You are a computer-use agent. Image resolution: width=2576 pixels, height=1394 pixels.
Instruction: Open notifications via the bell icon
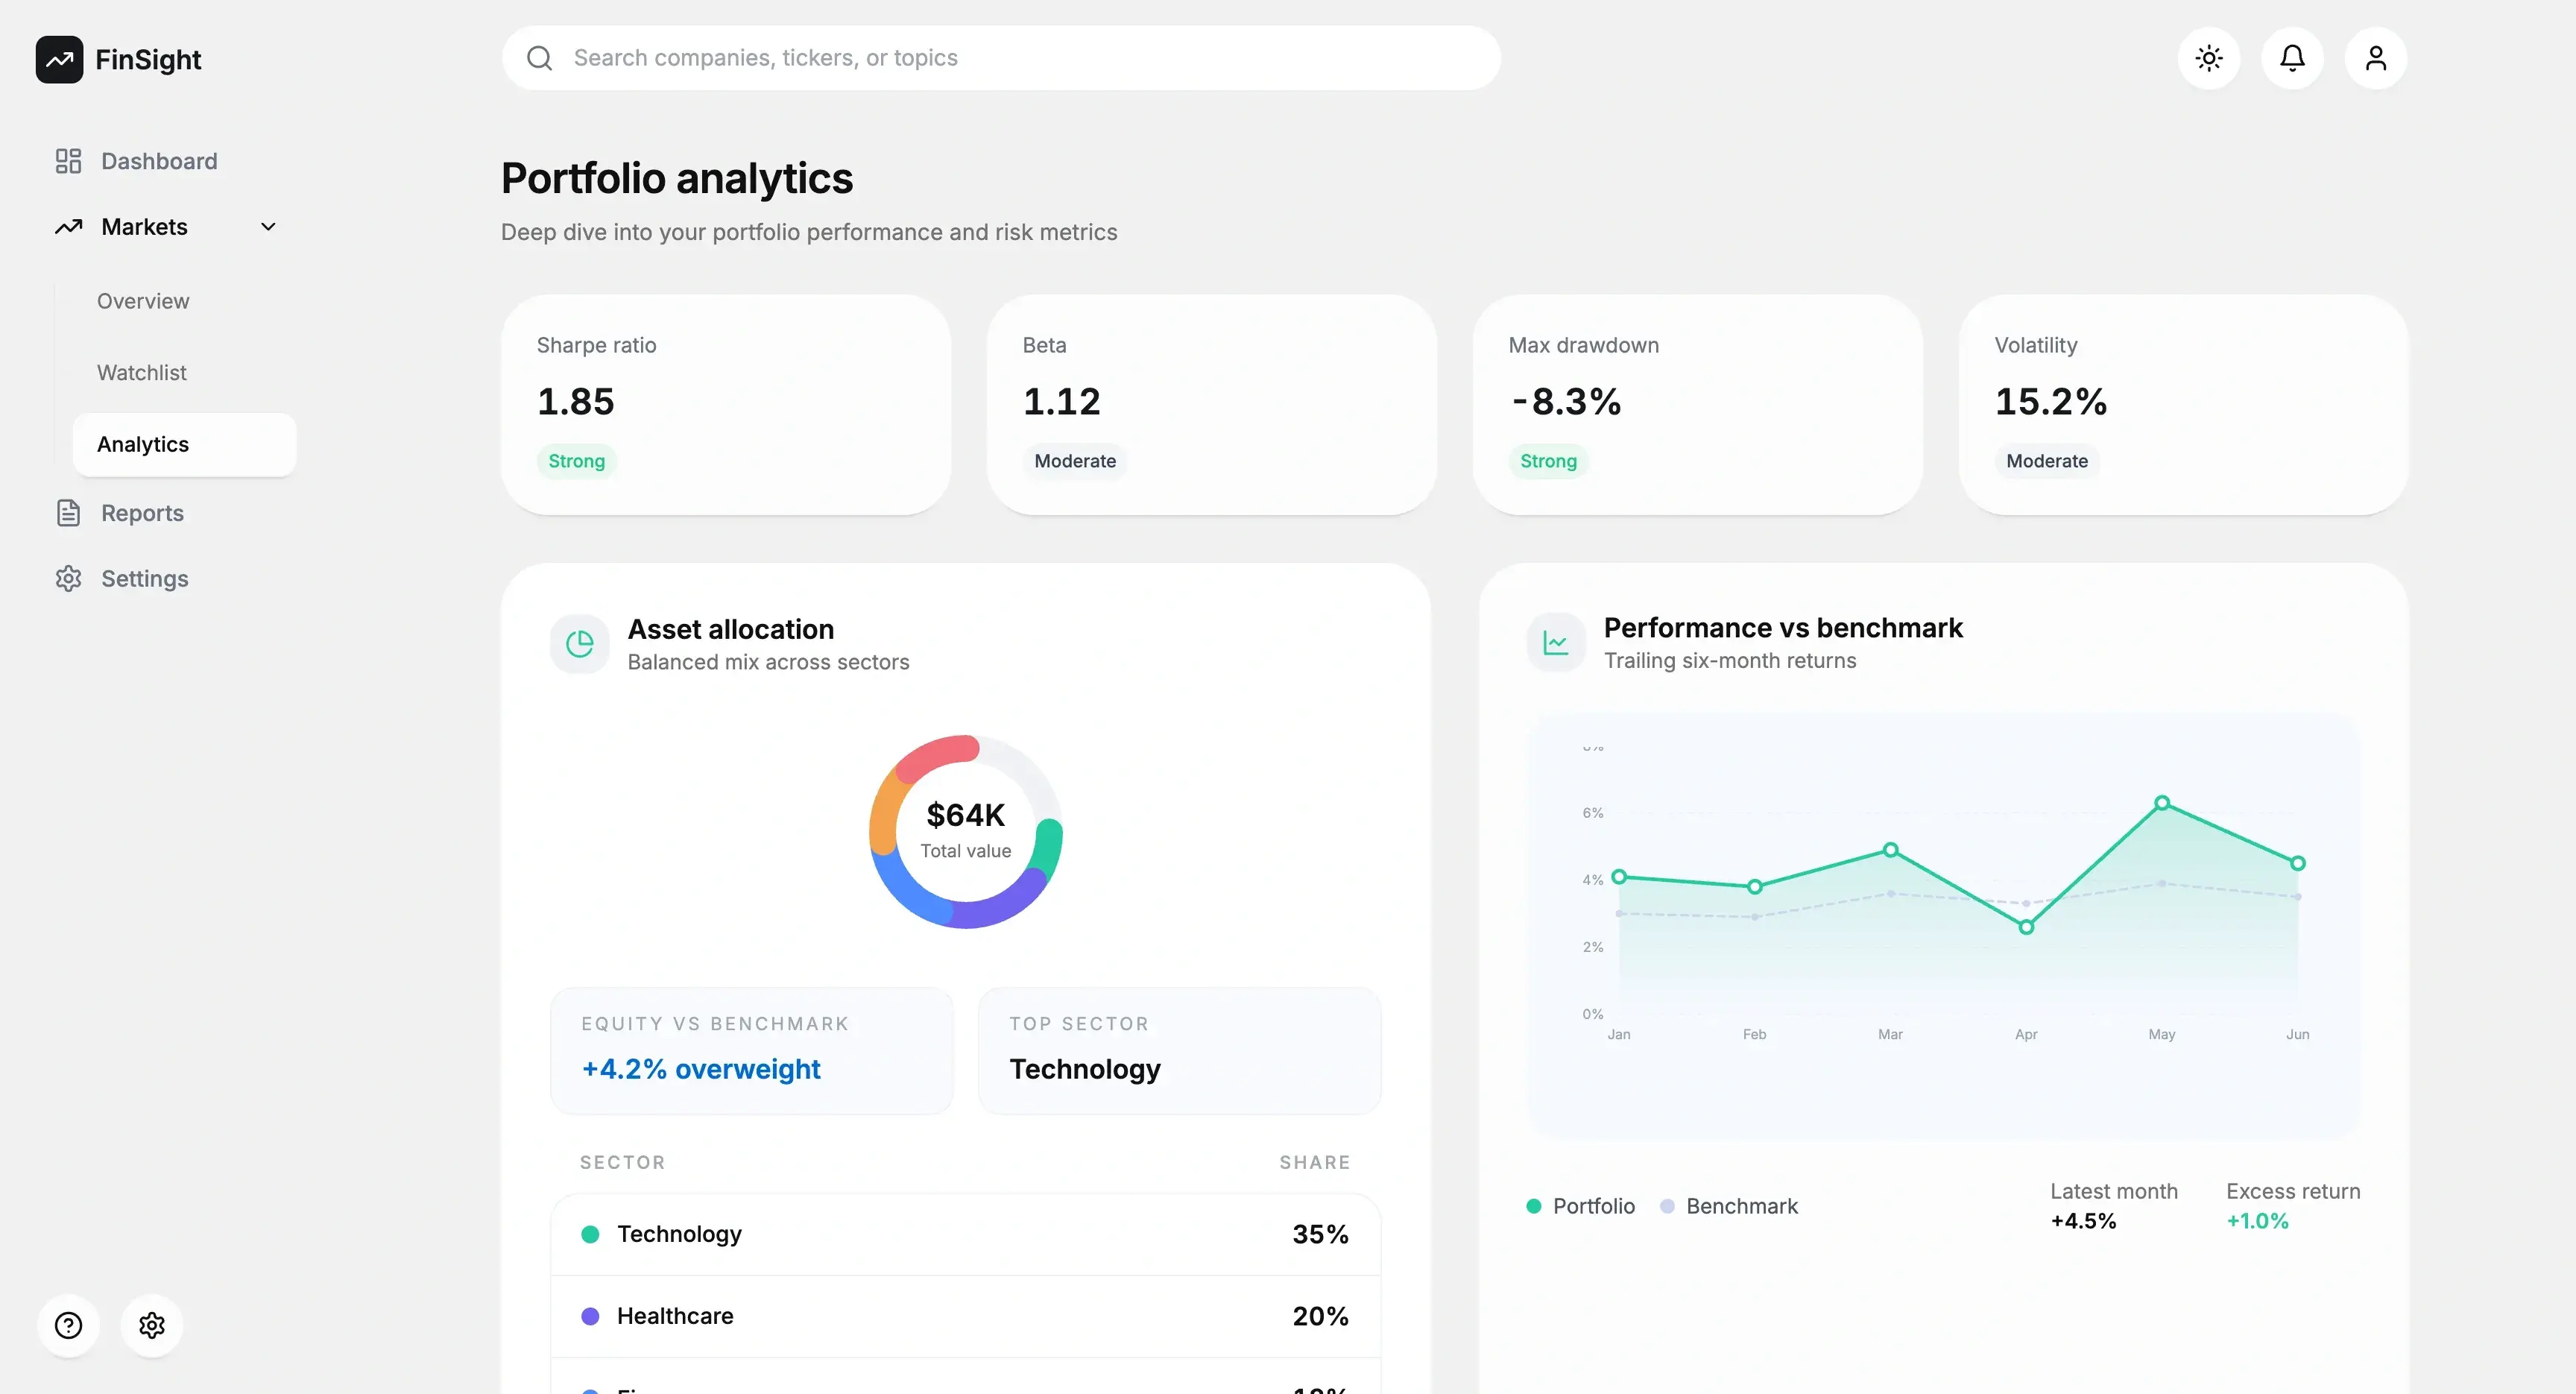click(x=2292, y=57)
